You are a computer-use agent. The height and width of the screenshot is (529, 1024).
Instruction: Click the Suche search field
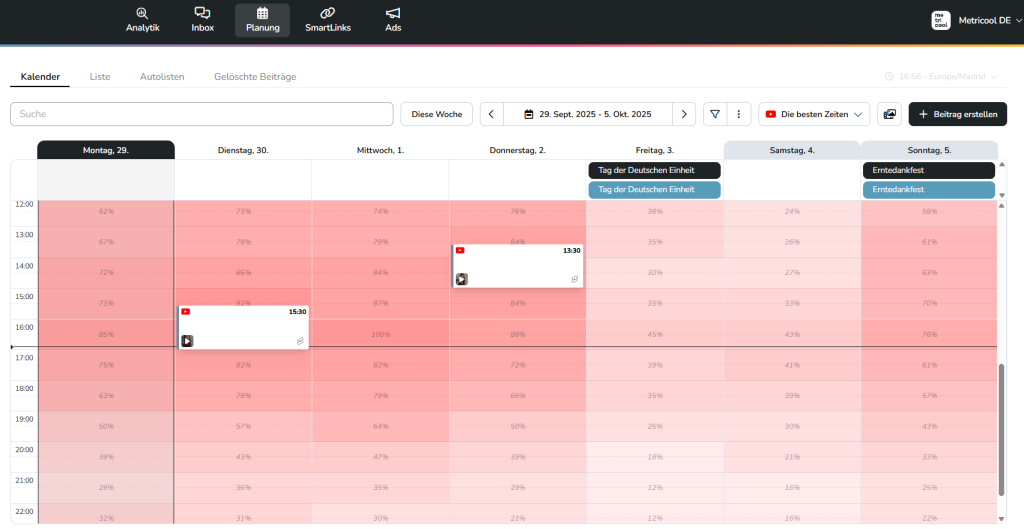coord(201,114)
